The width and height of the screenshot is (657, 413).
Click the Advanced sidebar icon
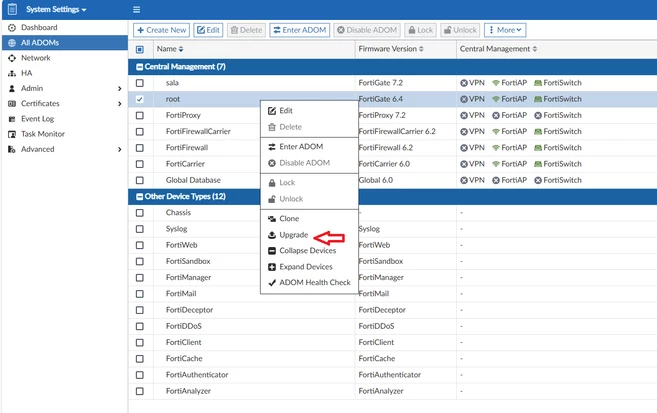tap(12, 149)
